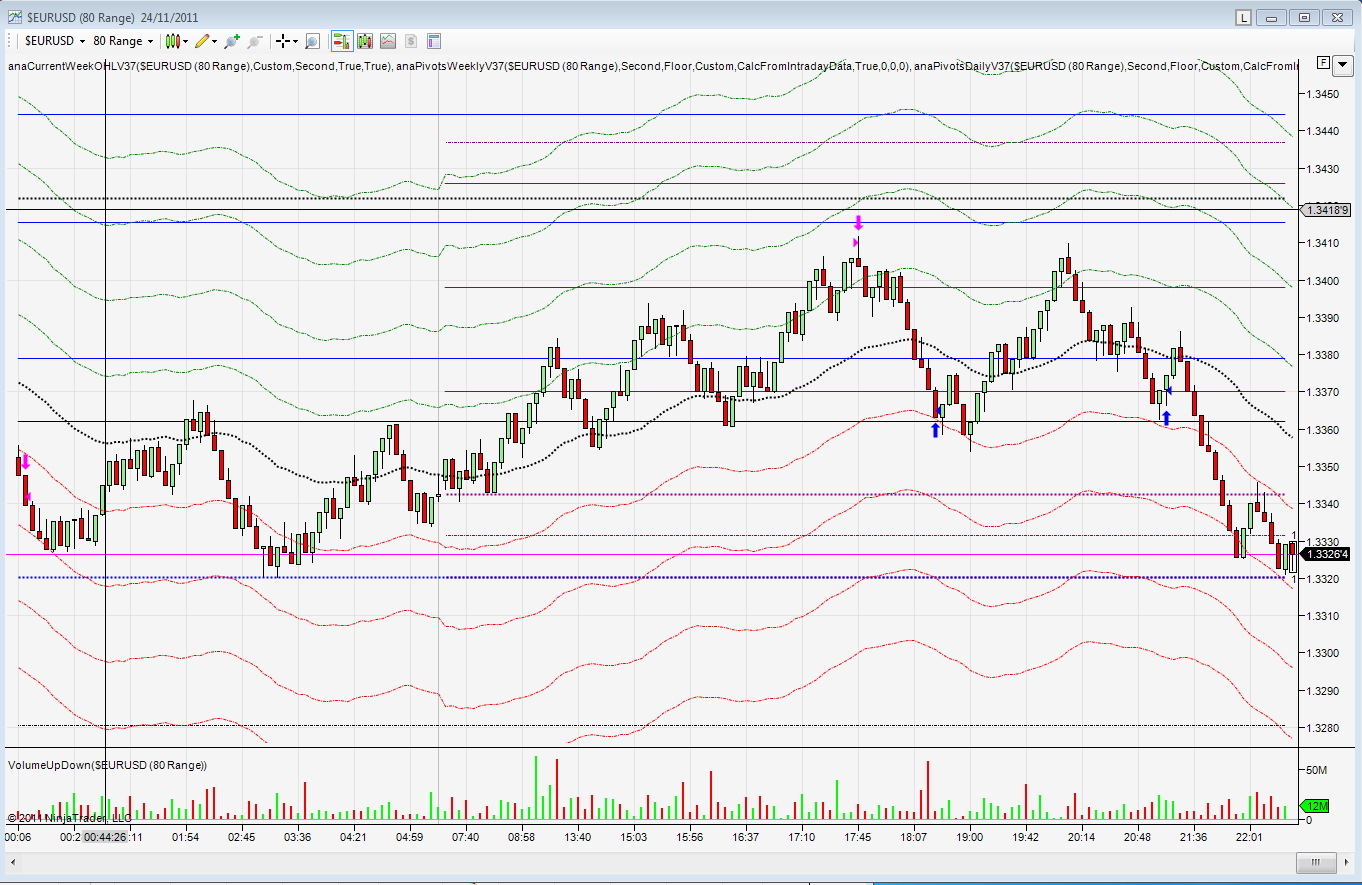The width and height of the screenshot is (1362, 885).
Task: Click the F button above price axis
Action: click(x=1323, y=62)
